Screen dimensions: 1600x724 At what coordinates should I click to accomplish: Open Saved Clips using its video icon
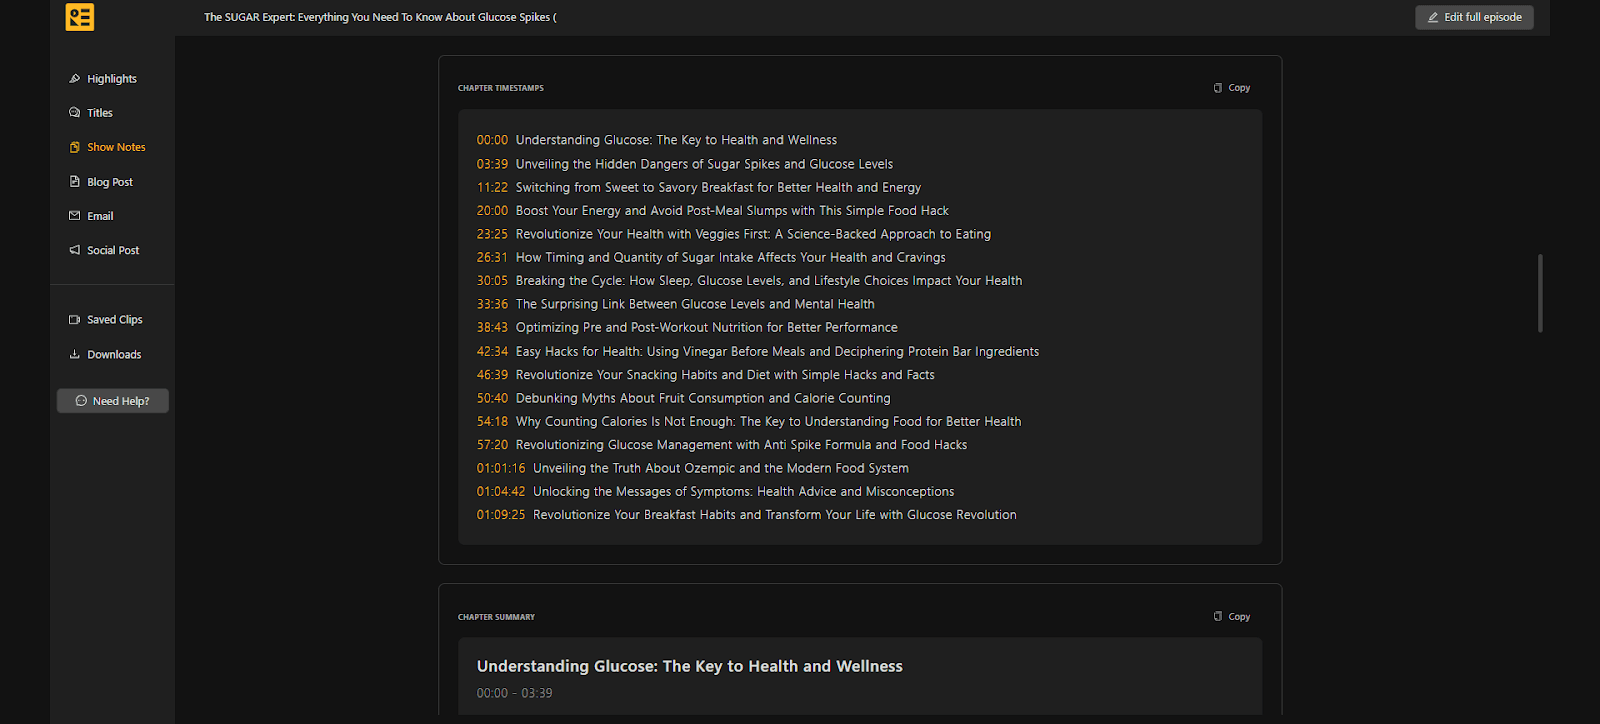coord(73,318)
